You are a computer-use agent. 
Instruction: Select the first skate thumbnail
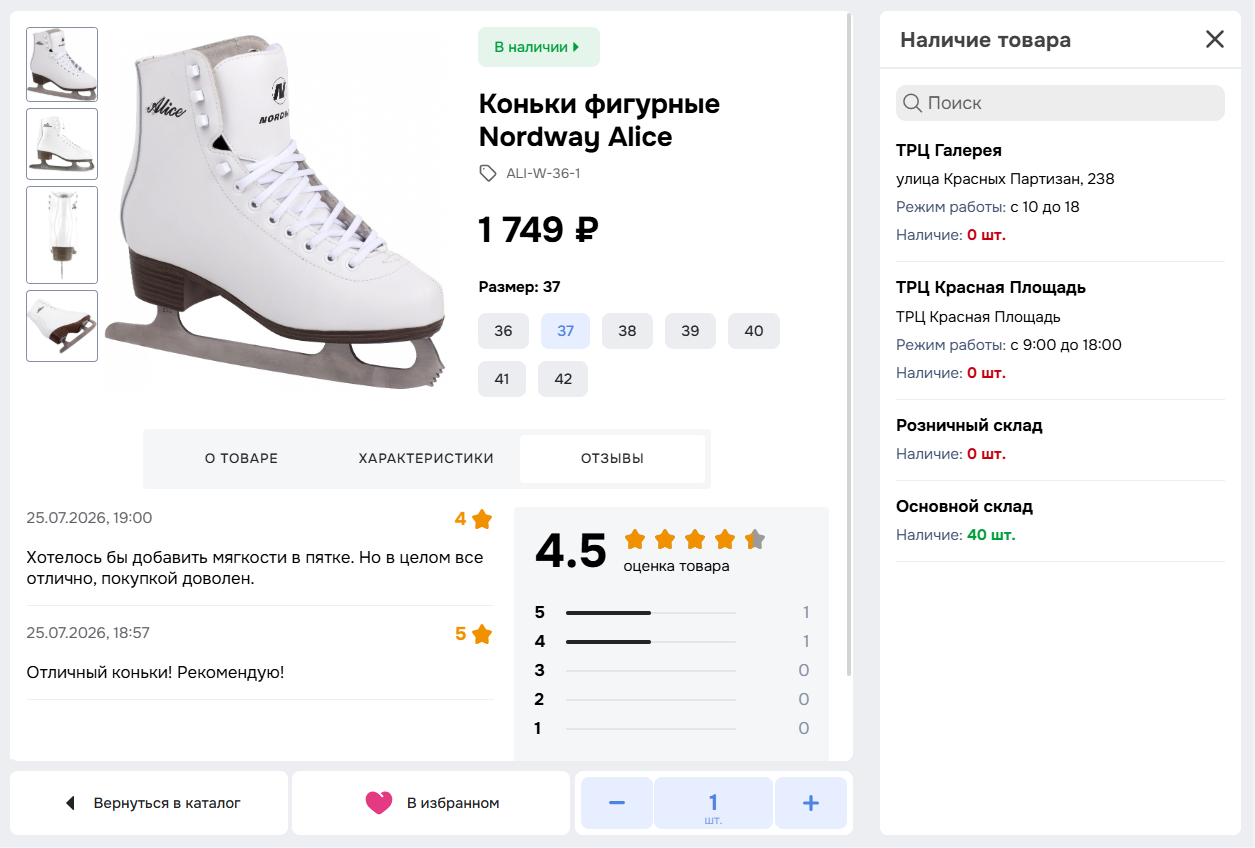coord(62,64)
